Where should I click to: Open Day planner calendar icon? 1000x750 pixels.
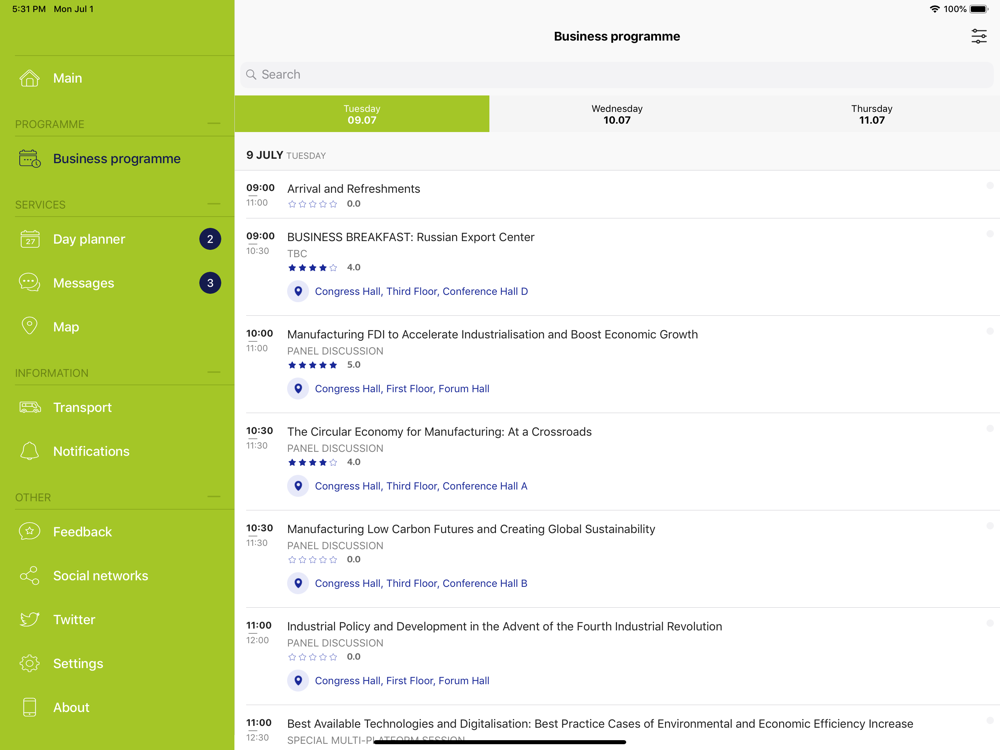click(30, 239)
